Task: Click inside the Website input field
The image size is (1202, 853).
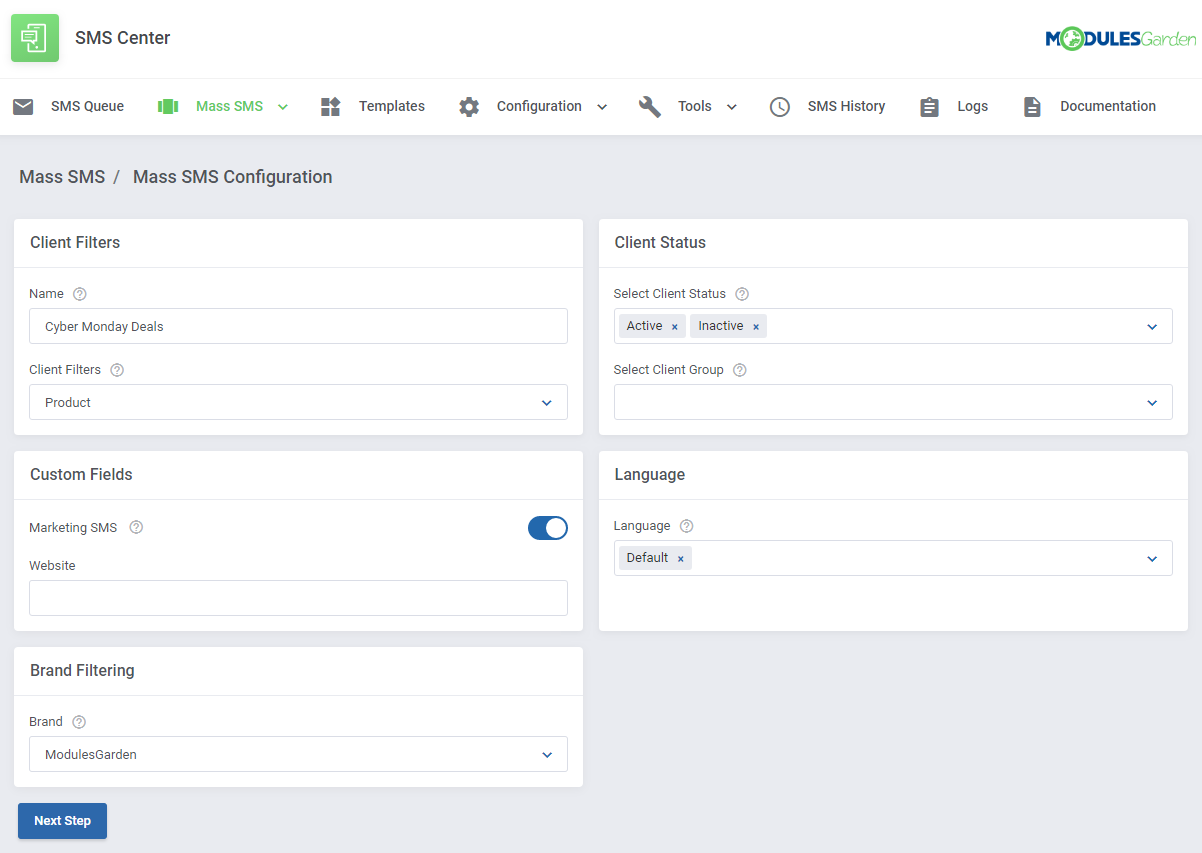Action: point(298,598)
